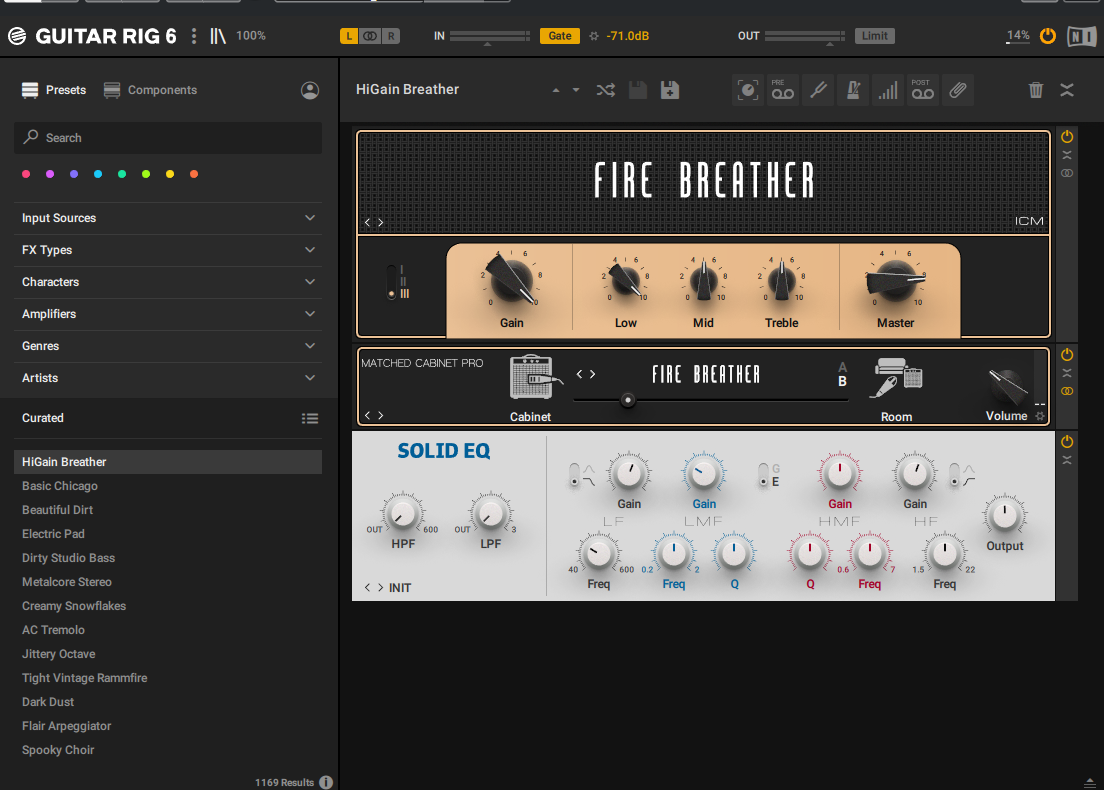The image size is (1104, 790).
Task: Expand the Artists filter
Action: pyautogui.click(x=168, y=378)
